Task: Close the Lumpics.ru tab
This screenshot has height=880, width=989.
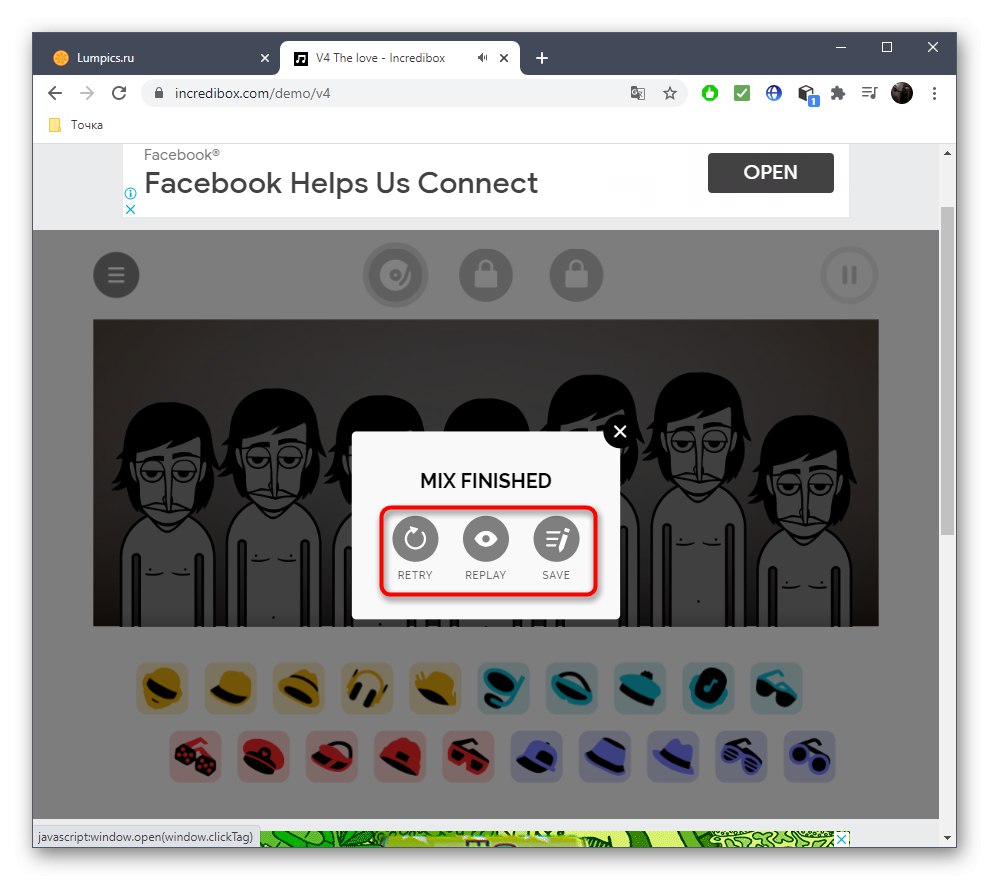Action: (x=265, y=58)
